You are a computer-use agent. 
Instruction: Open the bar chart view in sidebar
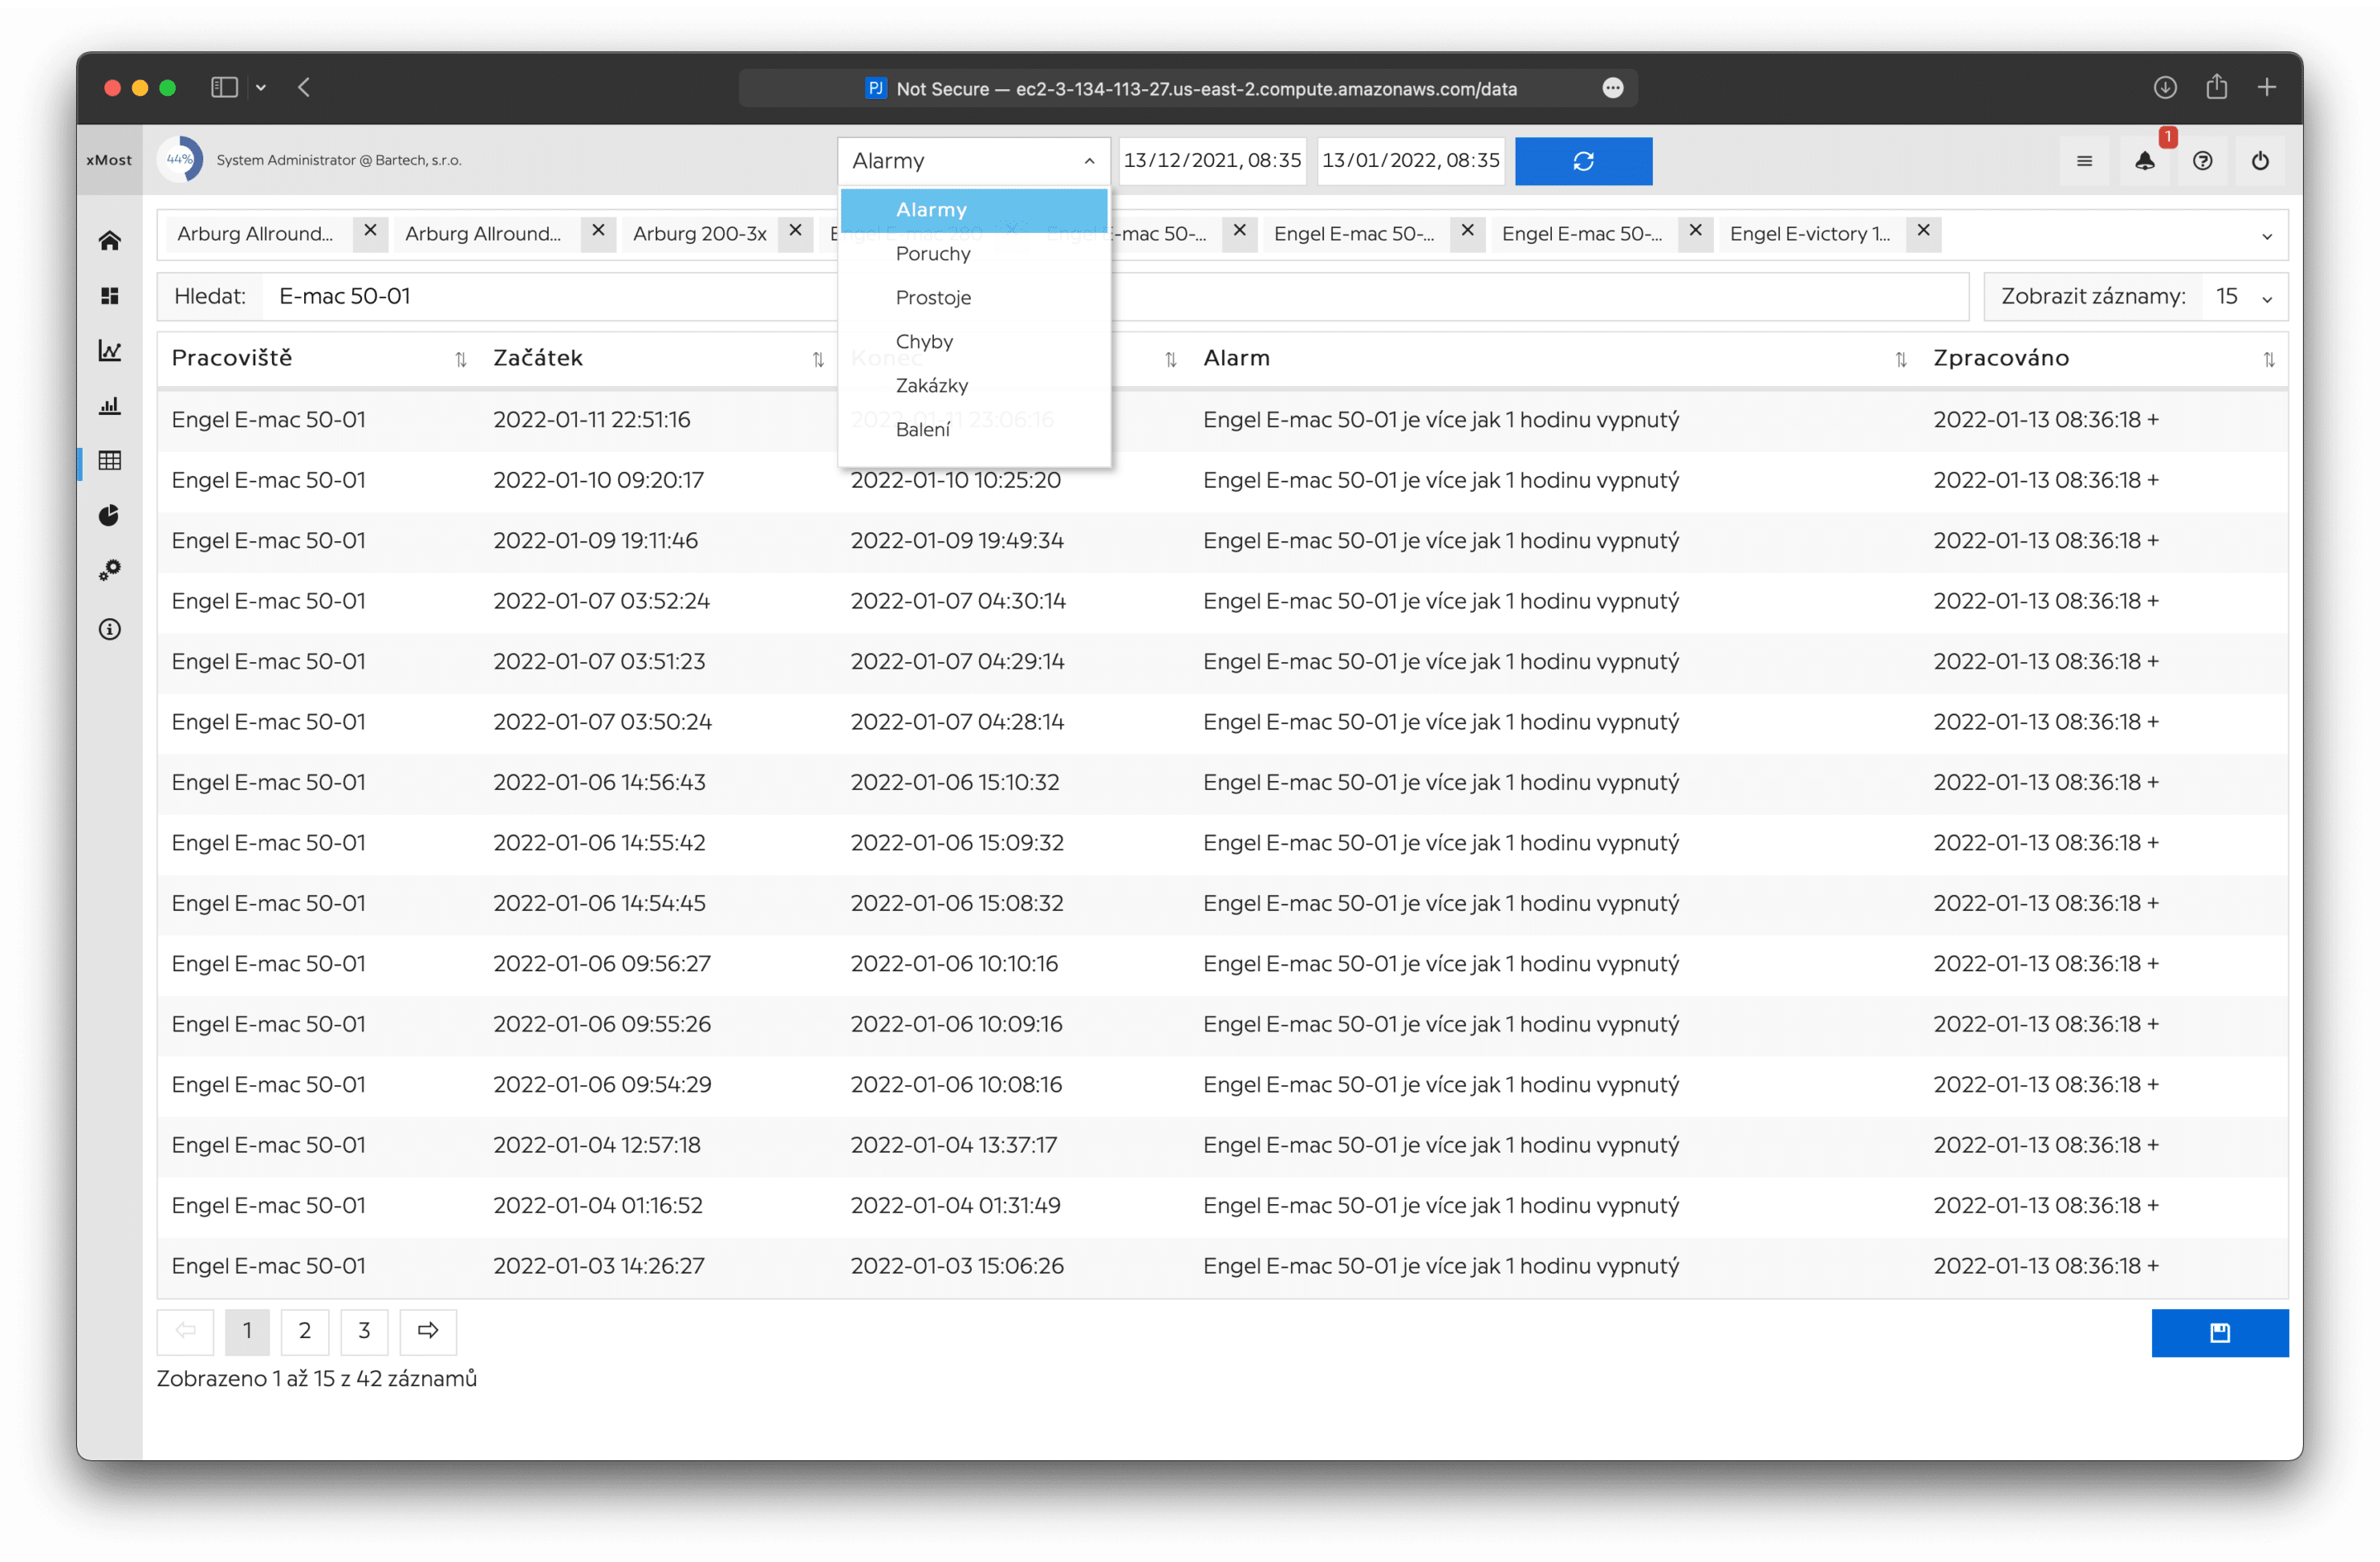click(110, 406)
